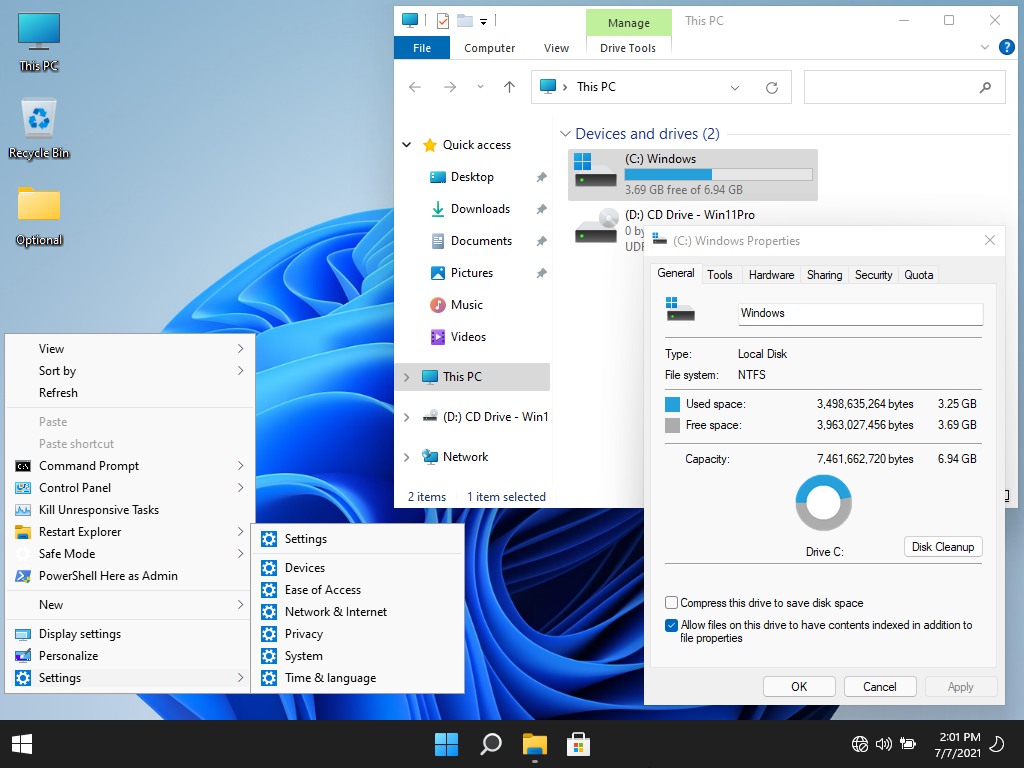Click the gray Free space color swatch

pos(672,425)
